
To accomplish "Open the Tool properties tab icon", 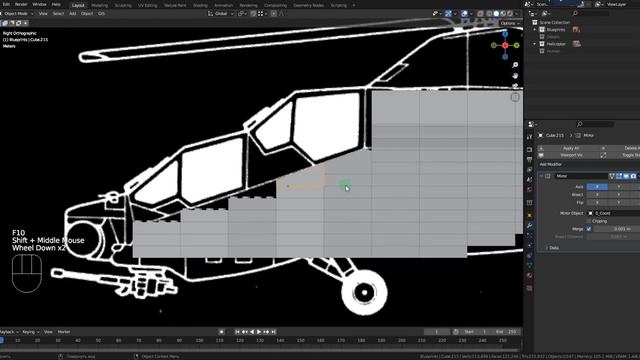I will point(529,138).
